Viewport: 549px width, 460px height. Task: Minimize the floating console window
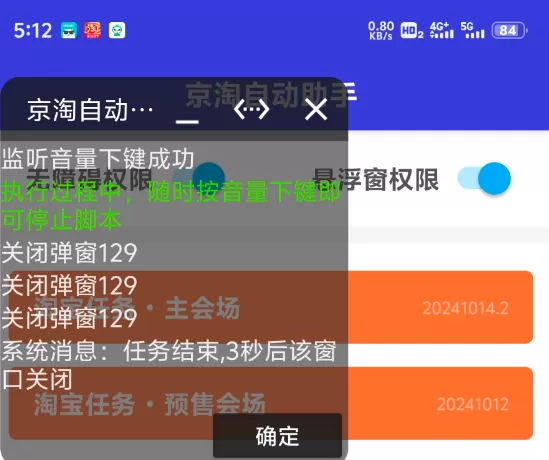187,121
